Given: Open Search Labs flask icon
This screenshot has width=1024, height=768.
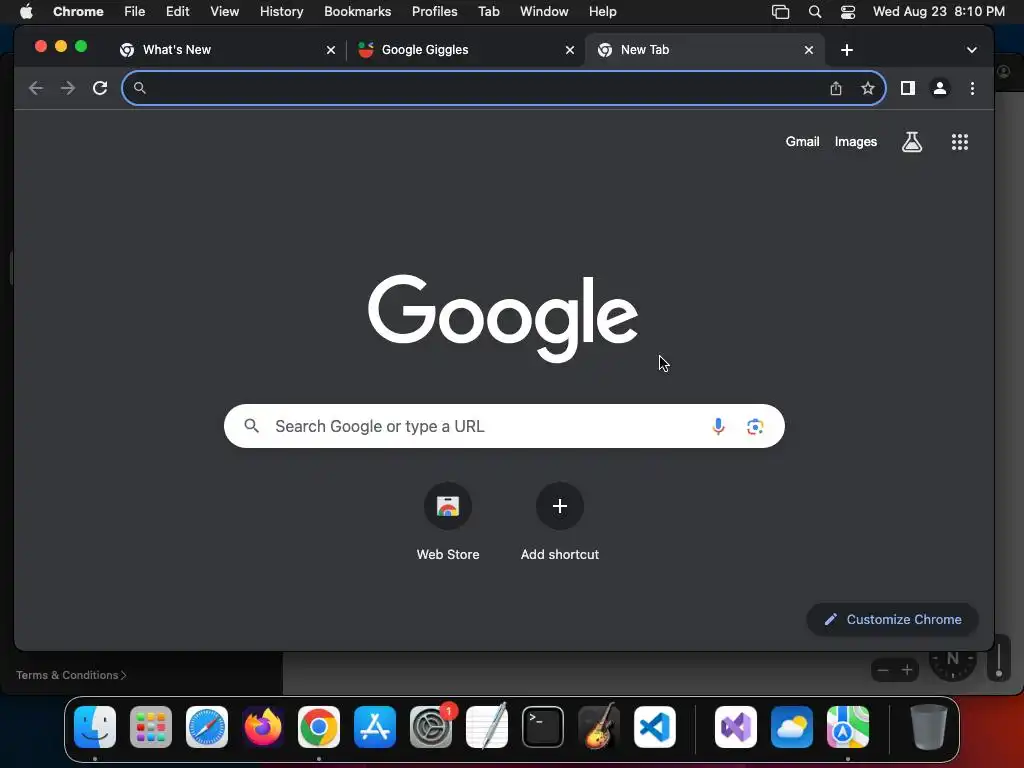Looking at the screenshot, I should 912,142.
